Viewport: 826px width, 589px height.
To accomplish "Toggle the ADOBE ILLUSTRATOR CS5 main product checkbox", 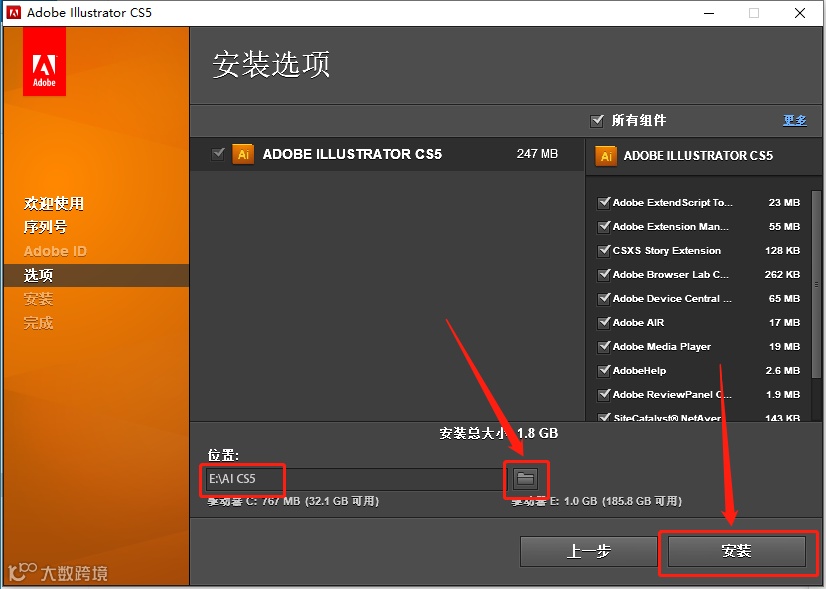I will [x=218, y=154].
